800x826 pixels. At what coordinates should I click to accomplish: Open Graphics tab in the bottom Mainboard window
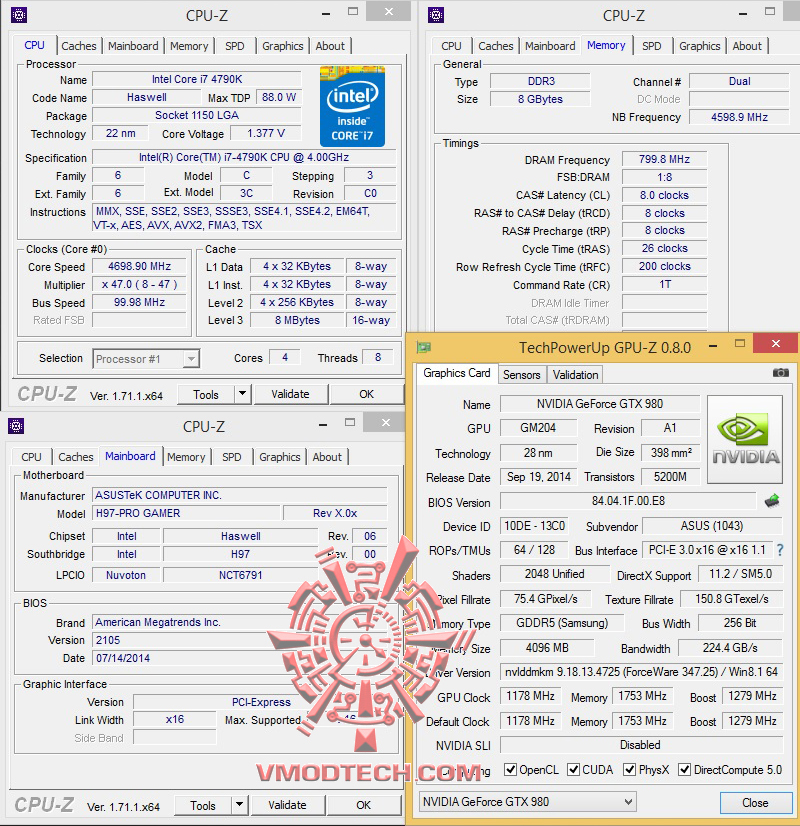[279, 457]
